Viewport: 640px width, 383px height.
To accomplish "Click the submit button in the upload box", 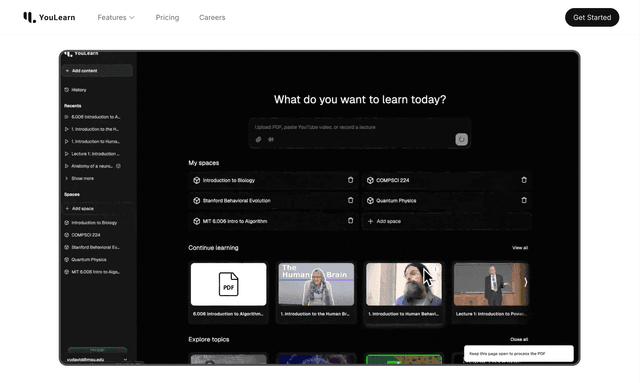I will coord(461,139).
